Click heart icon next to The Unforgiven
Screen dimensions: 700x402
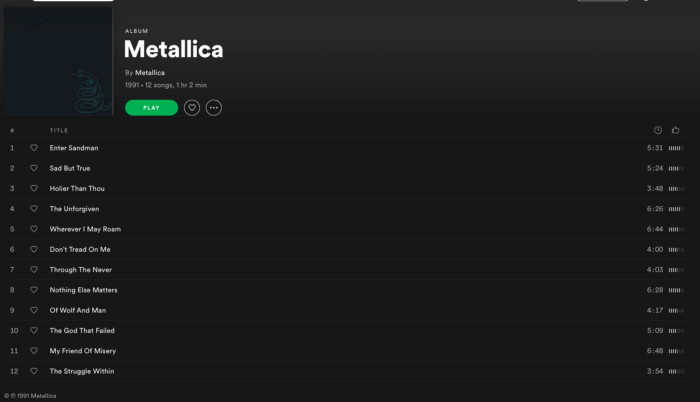pos(34,209)
